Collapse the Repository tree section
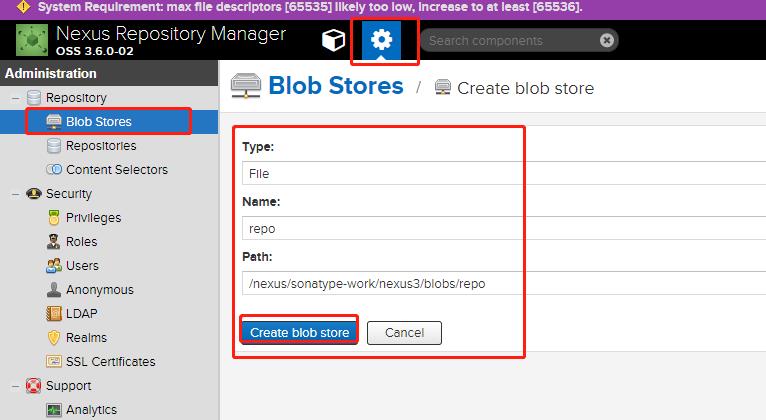The height and width of the screenshot is (420, 766). pos(16,98)
